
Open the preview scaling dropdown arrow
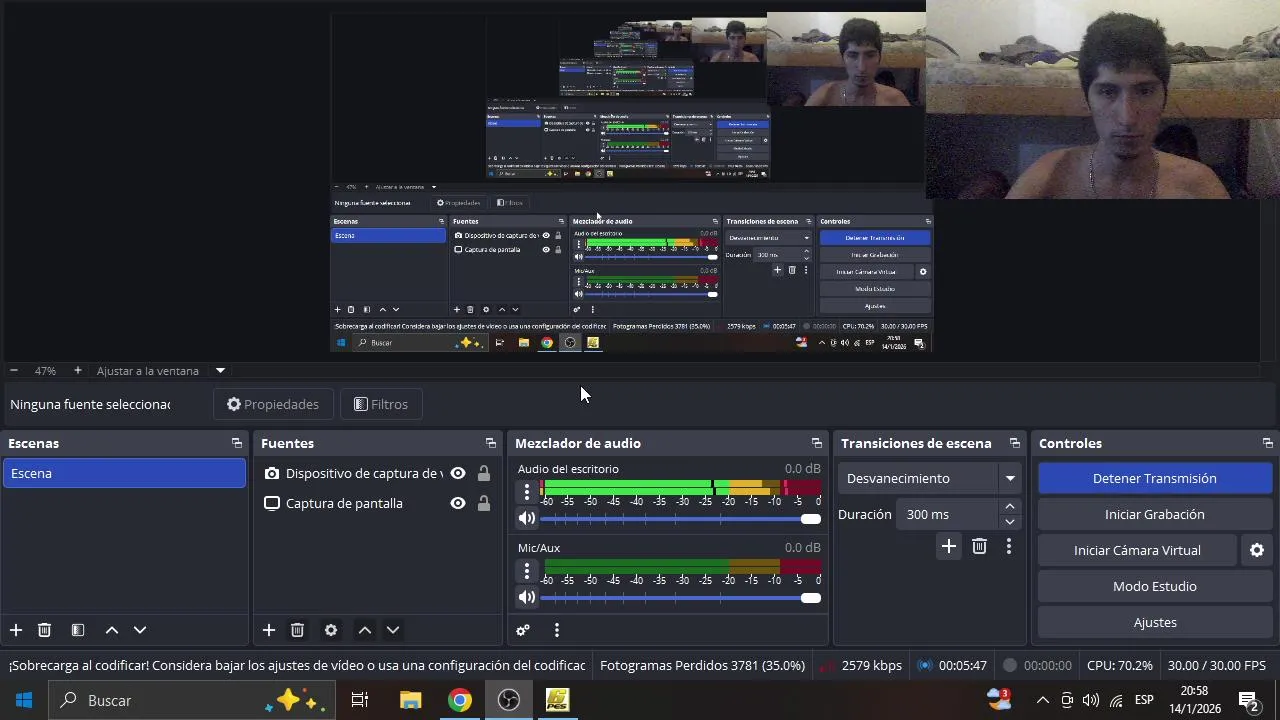(220, 371)
